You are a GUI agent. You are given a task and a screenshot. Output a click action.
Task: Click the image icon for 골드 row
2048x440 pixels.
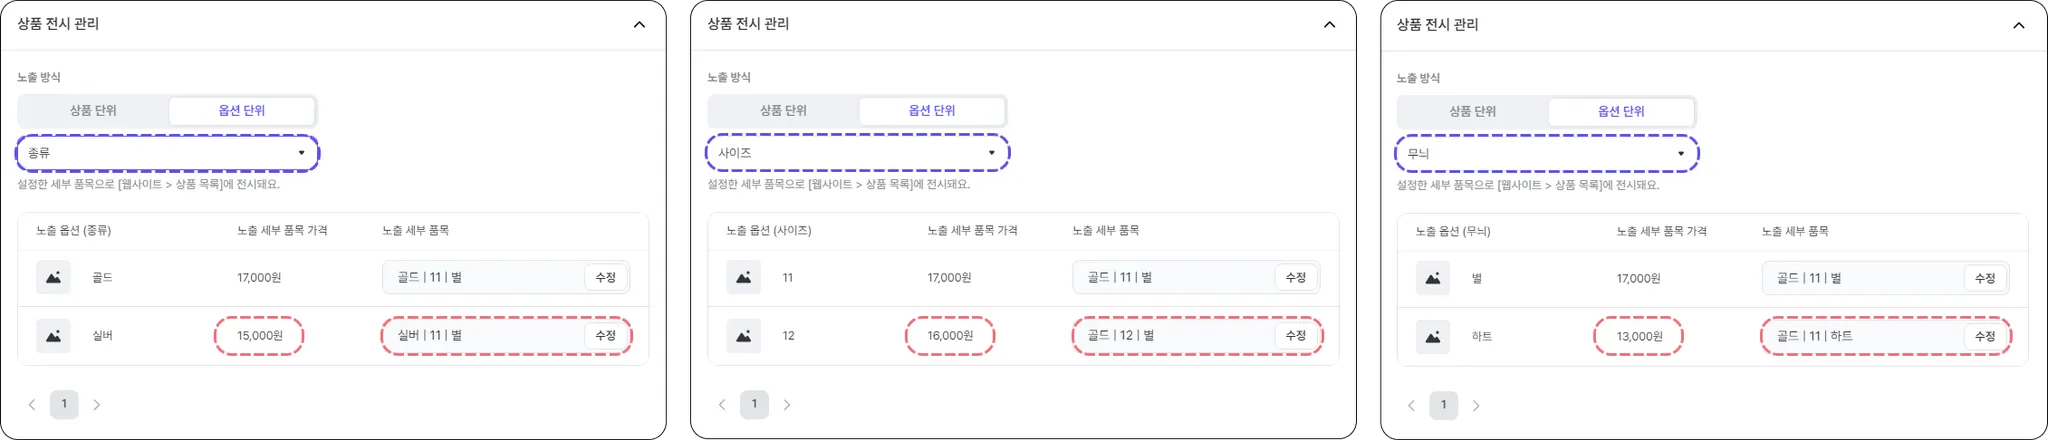(x=54, y=277)
